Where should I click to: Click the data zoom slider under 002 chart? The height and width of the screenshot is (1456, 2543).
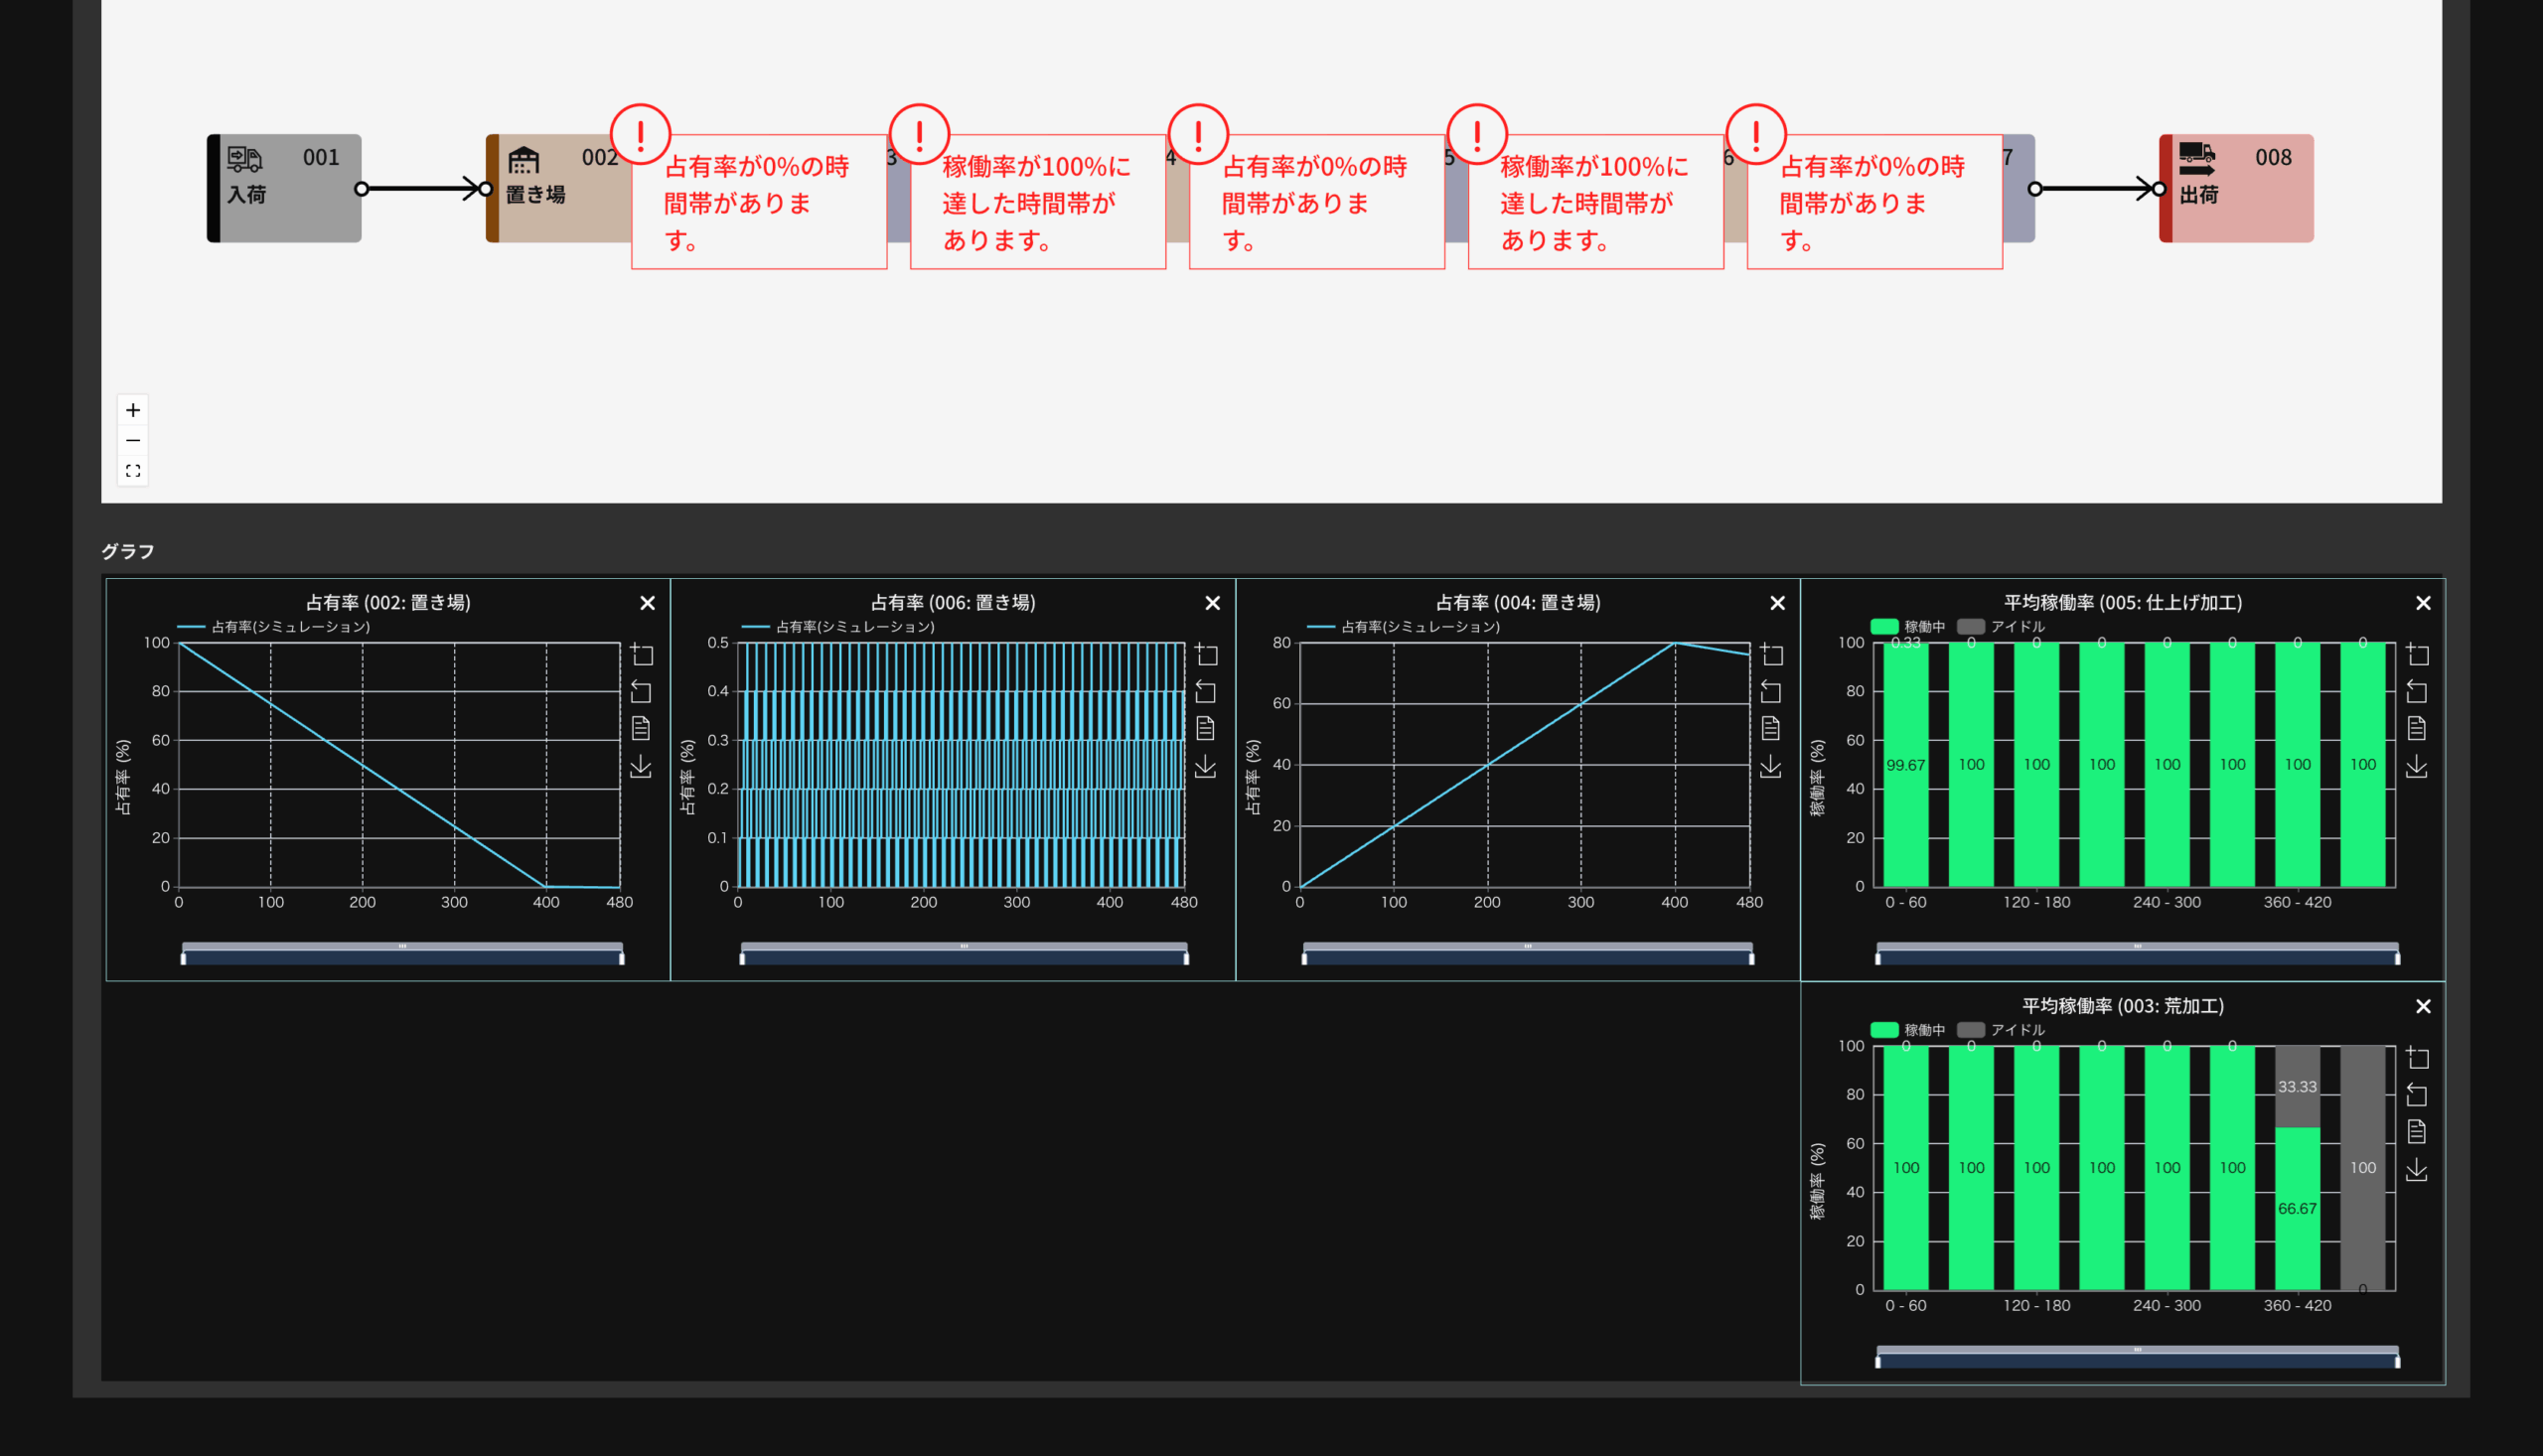tap(402, 956)
